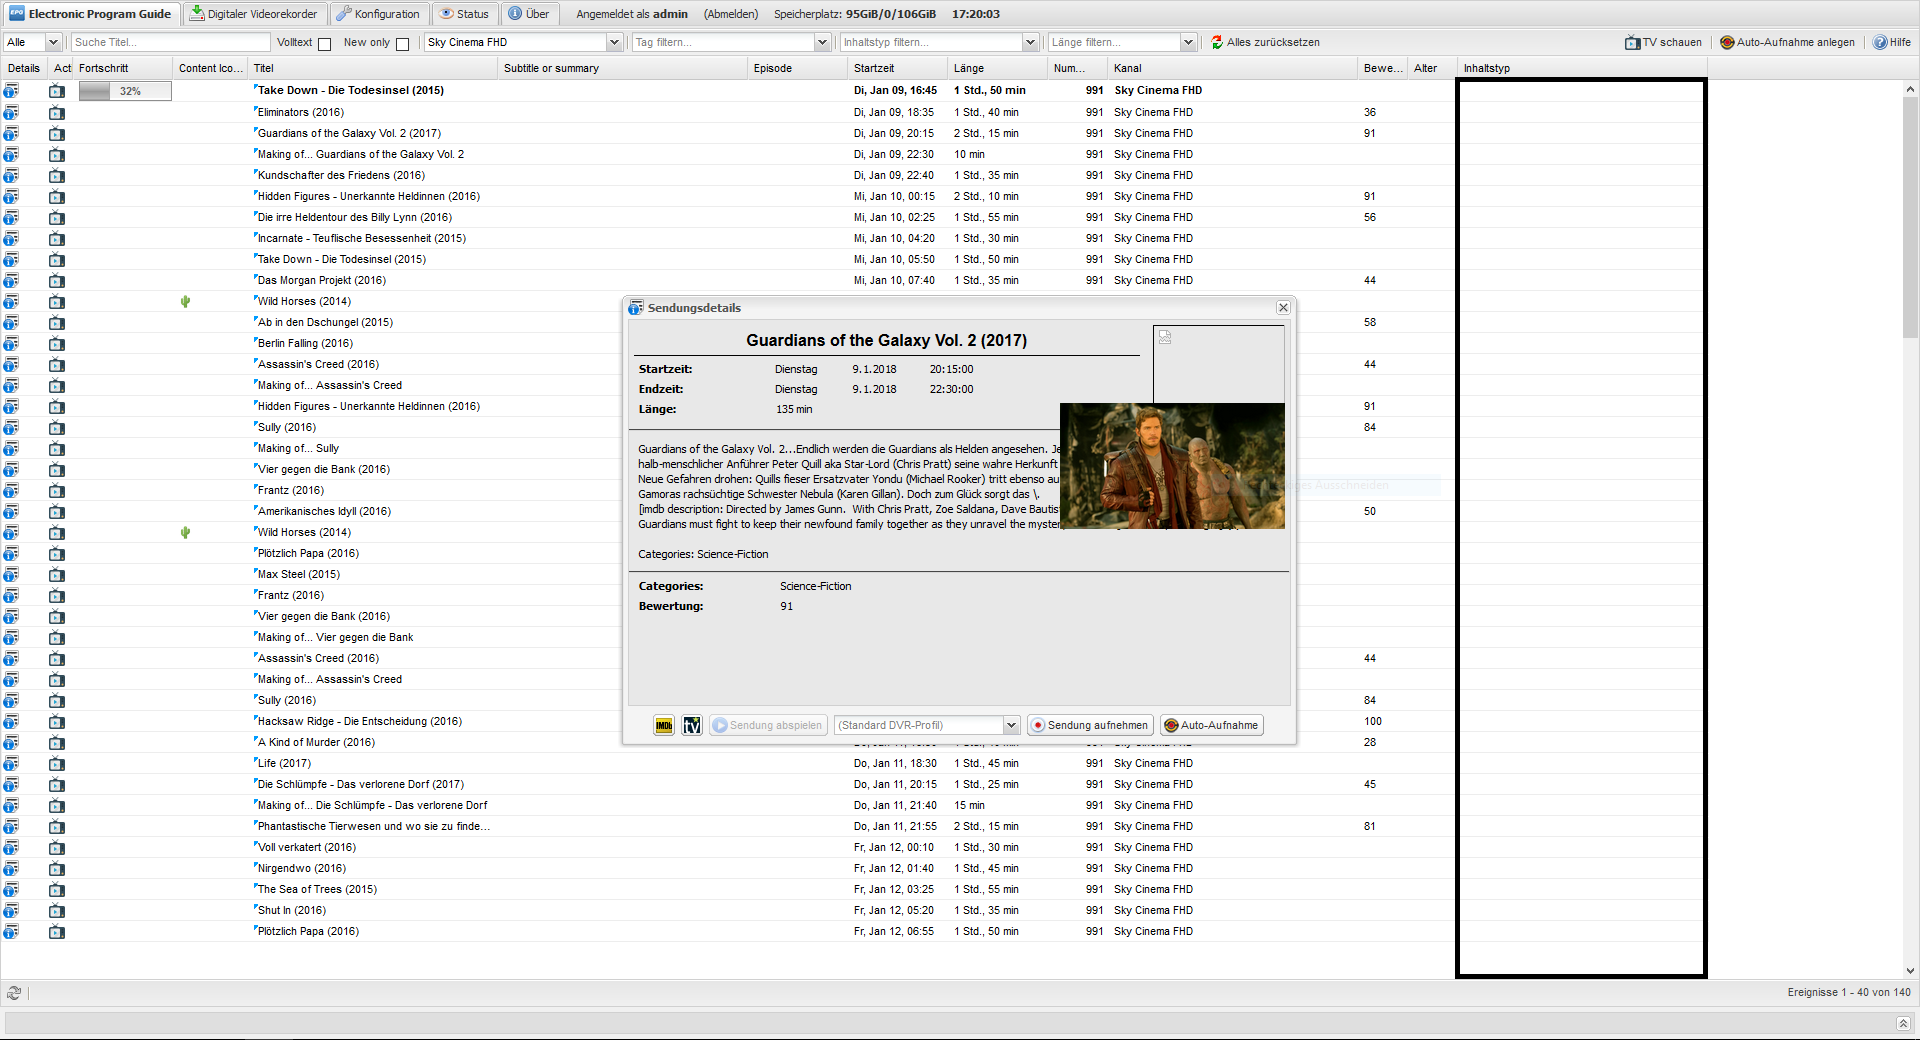Click Auto-Aufnahme anlegen button

(1787, 42)
